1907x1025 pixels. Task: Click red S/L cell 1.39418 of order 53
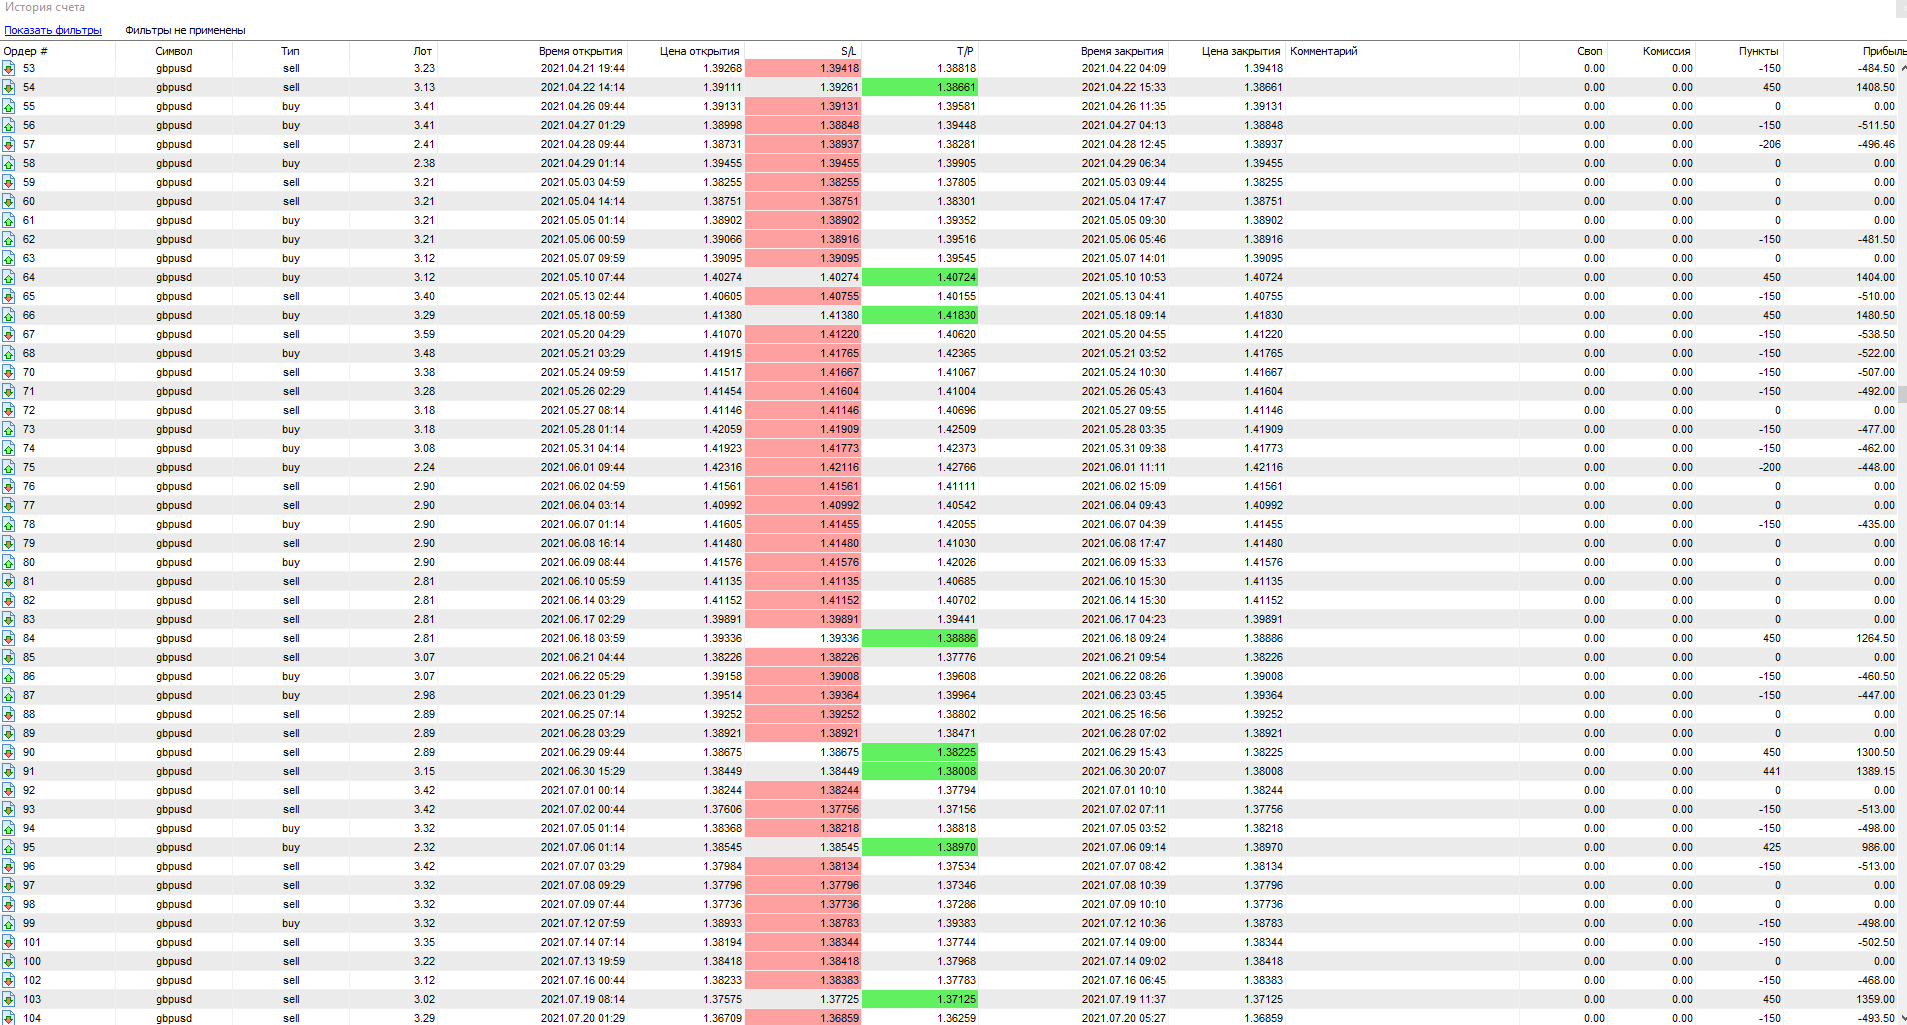point(802,69)
